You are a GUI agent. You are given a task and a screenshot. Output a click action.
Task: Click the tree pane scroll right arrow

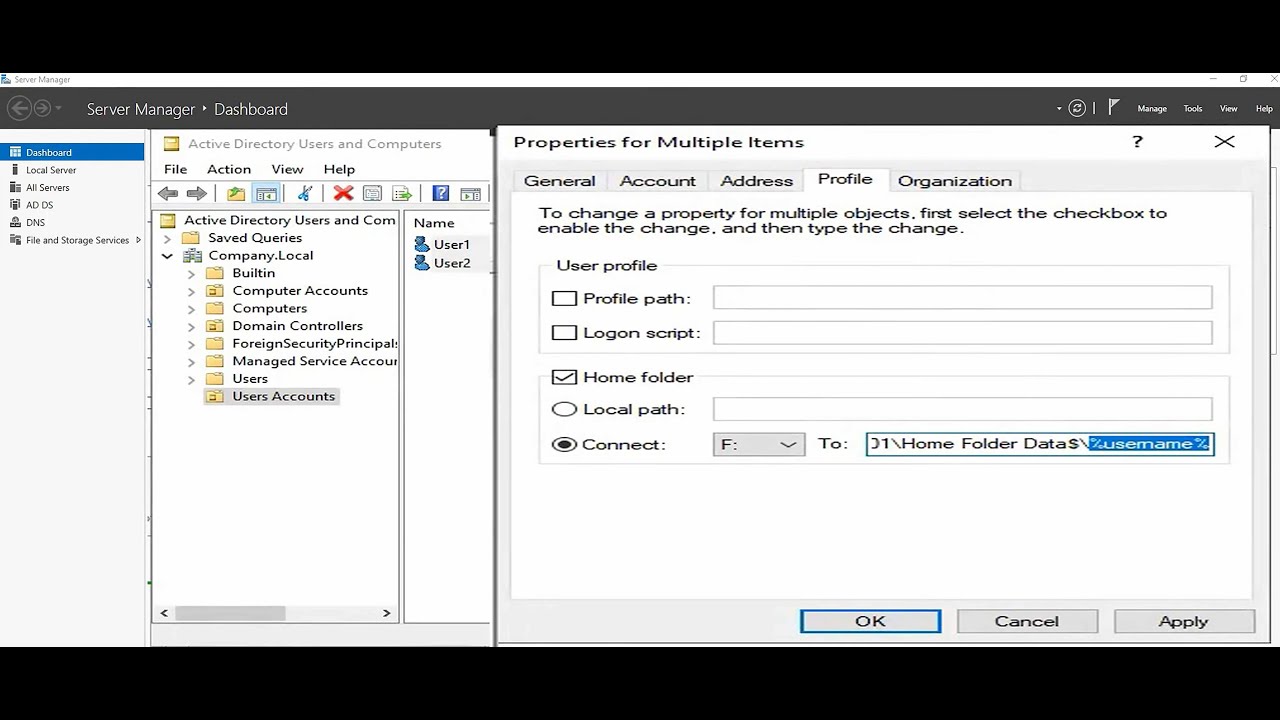coord(387,613)
